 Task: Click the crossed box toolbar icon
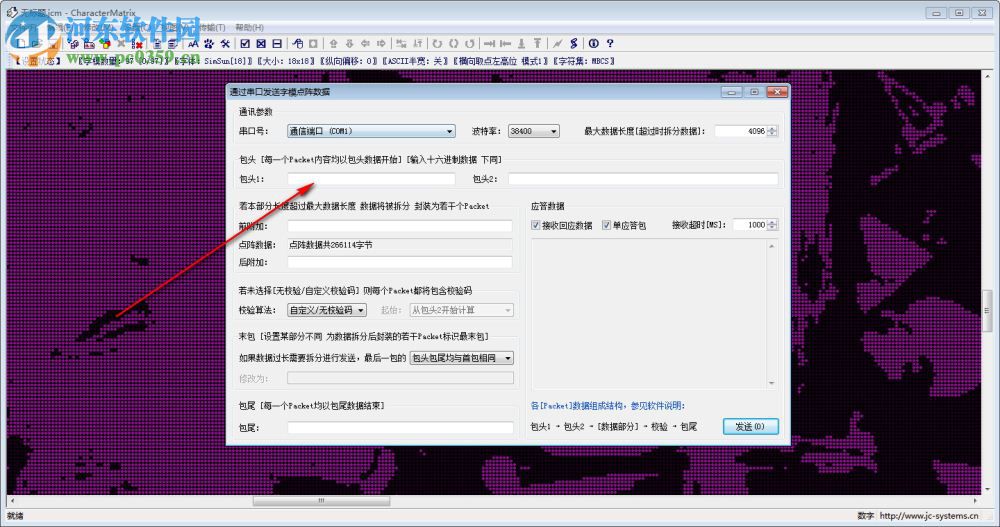(x=261, y=43)
